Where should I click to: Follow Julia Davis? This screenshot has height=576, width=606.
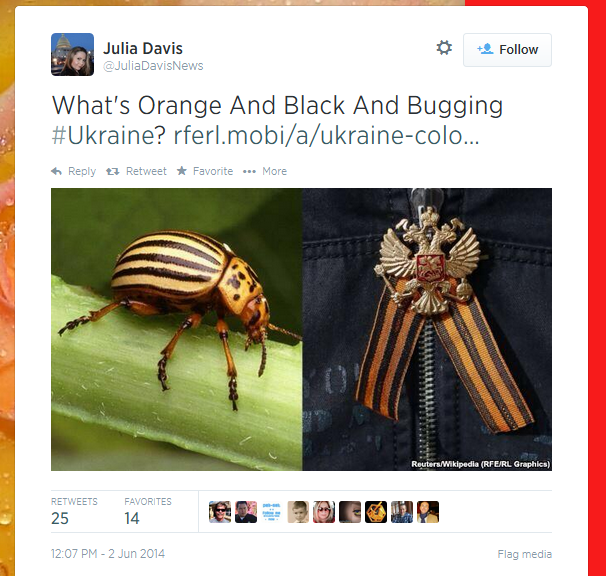(507, 50)
